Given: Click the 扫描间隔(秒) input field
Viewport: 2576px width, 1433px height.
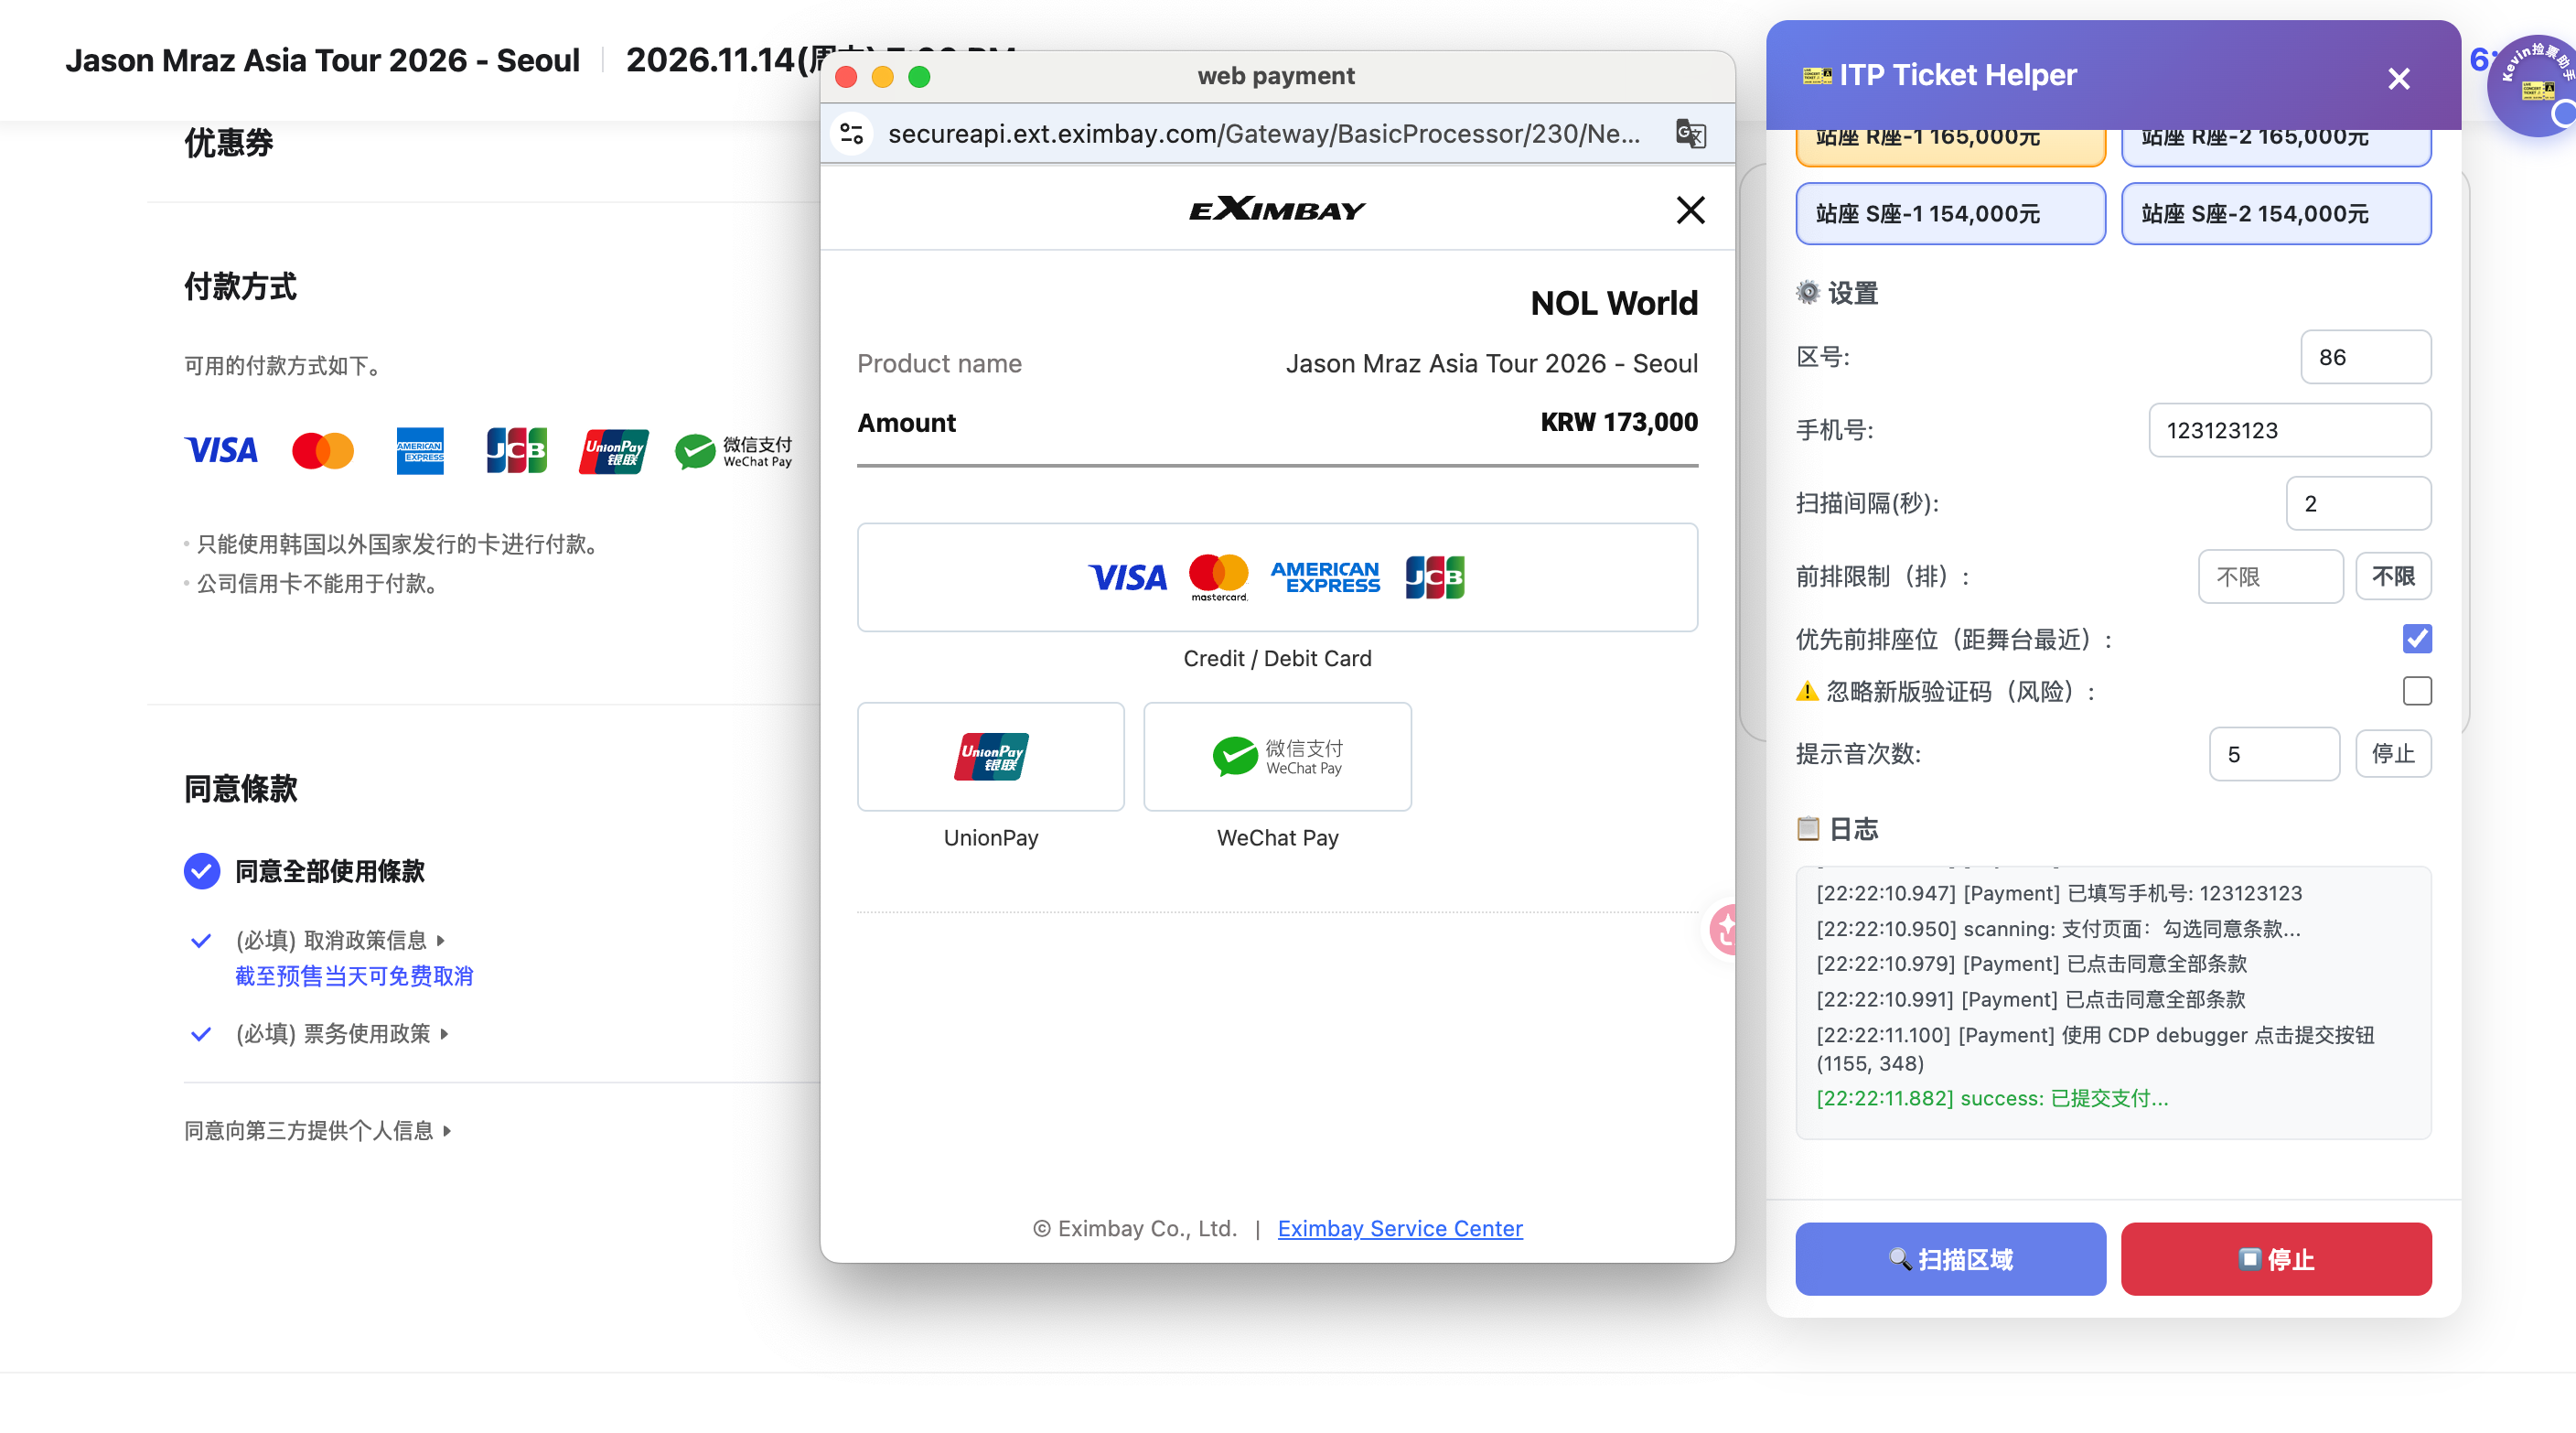Looking at the screenshot, I should pyautogui.click(x=2357, y=503).
